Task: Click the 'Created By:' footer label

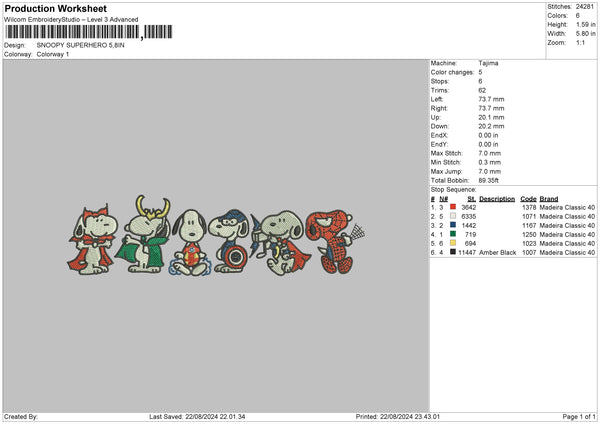Action: [x=21, y=417]
